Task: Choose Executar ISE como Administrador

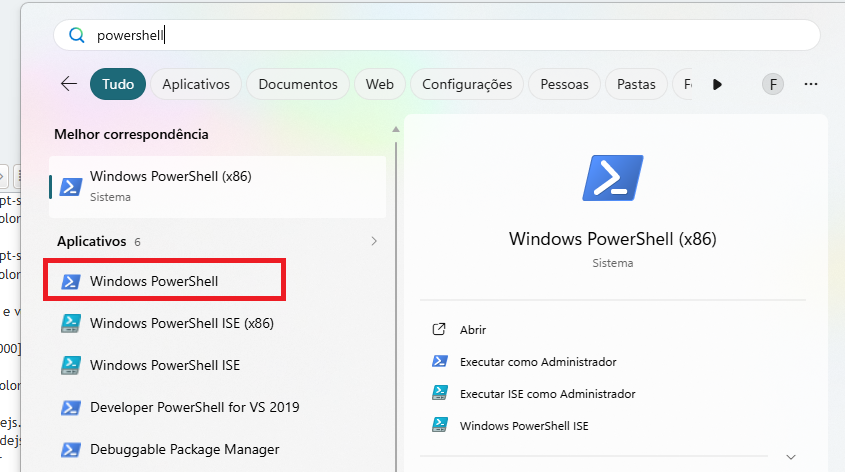Action: 547,393
